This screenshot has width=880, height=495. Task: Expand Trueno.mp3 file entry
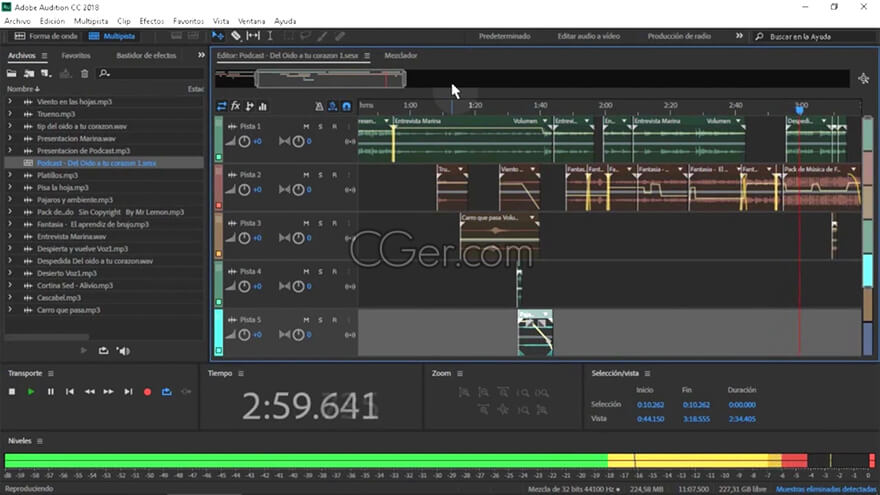click(x=10, y=114)
